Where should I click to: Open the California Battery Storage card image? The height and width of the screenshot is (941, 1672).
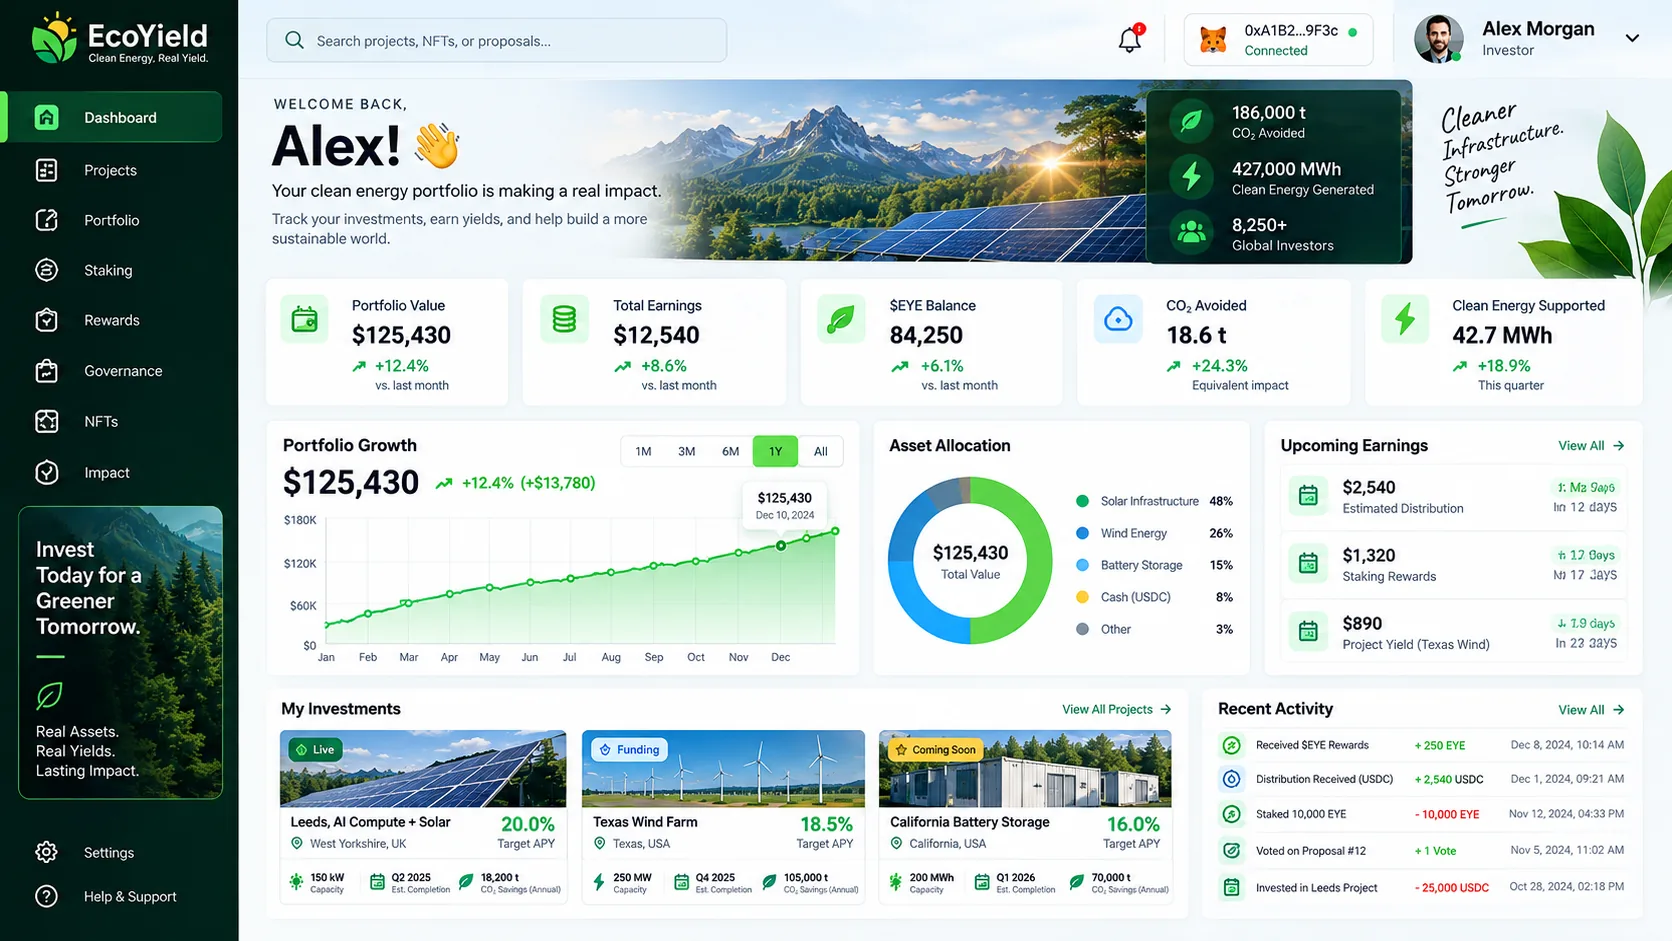click(x=1025, y=768)
